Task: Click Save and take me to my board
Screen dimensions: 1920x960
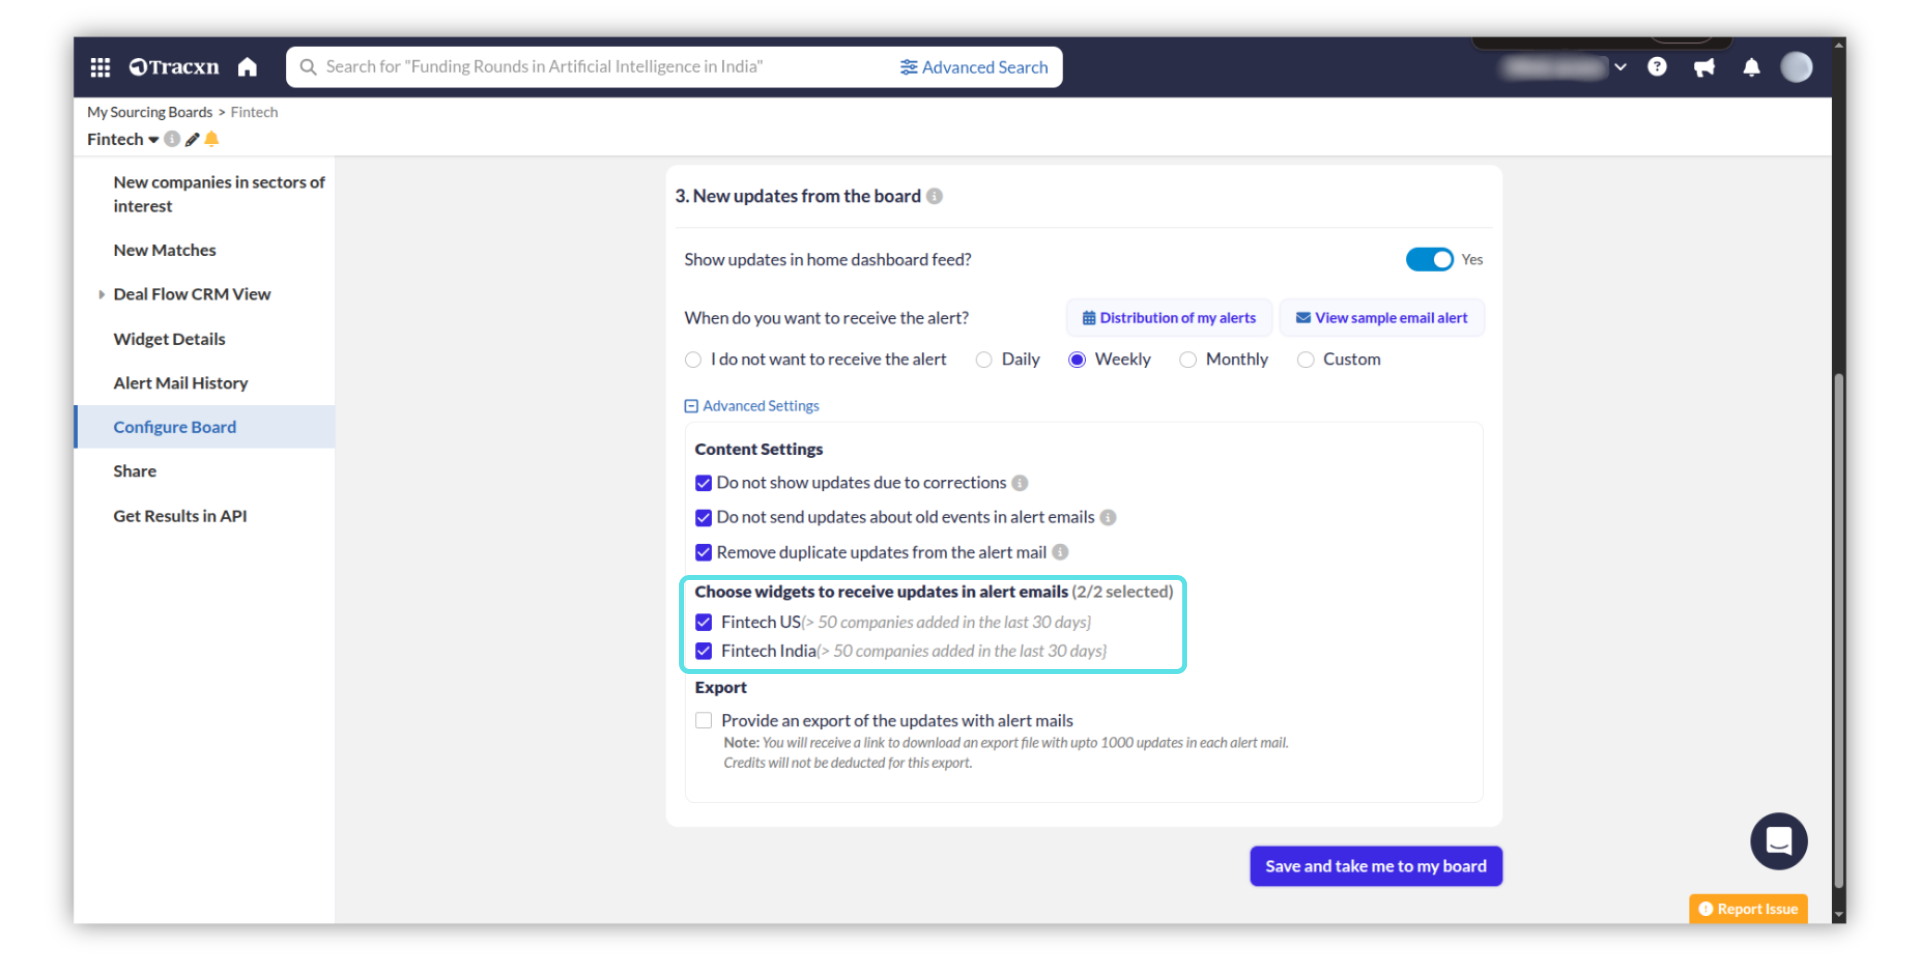Action: pos(1375,866)
